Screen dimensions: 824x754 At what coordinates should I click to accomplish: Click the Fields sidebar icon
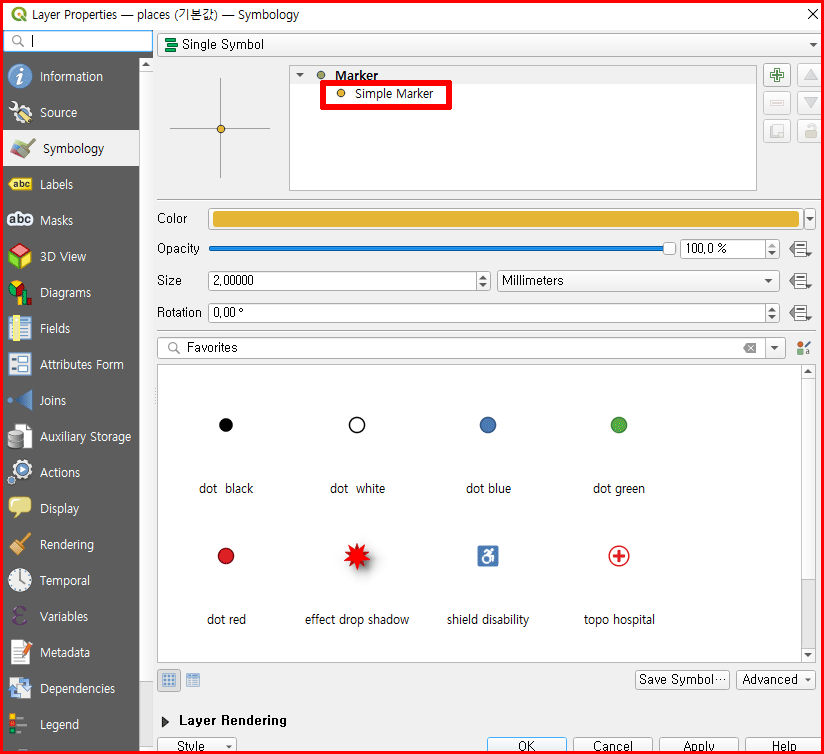20,328
